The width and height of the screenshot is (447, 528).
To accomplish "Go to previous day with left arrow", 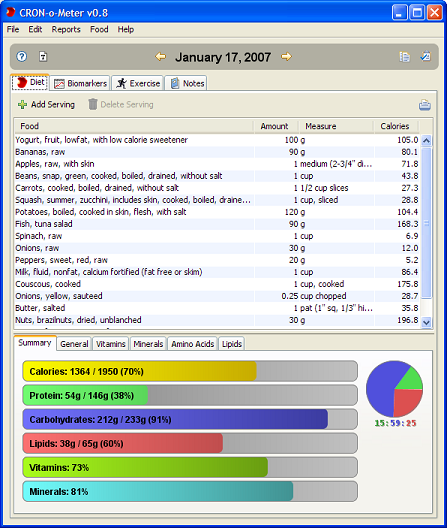I will (x=161, y=57).
